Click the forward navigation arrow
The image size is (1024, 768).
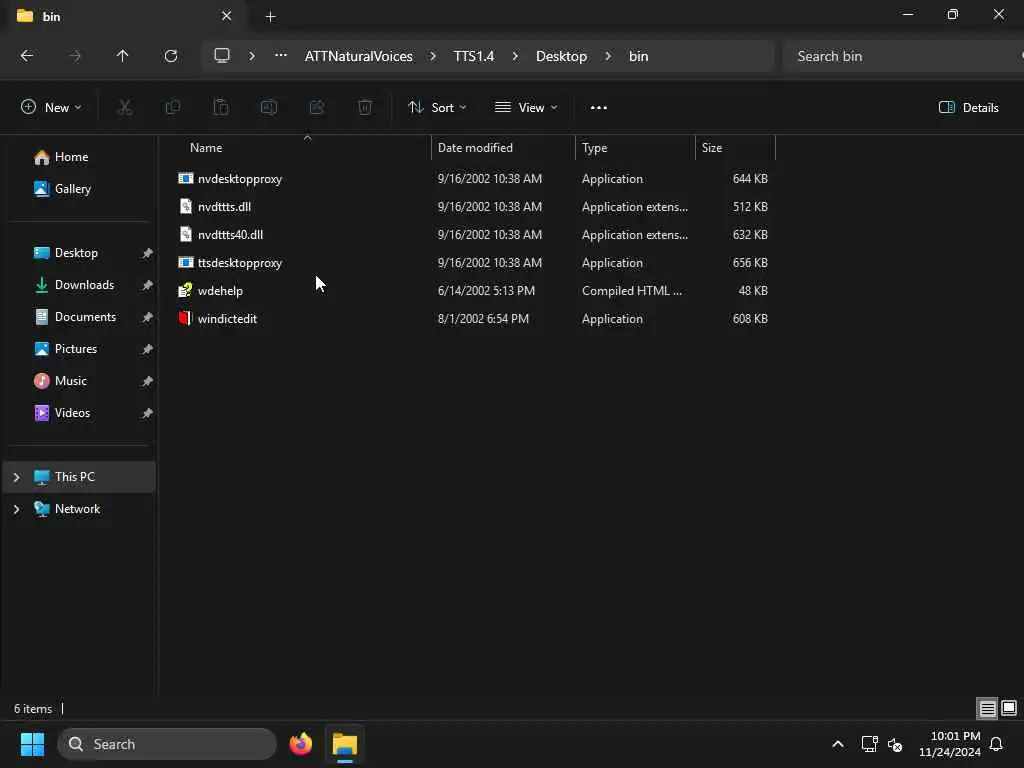tap(75, 56)
